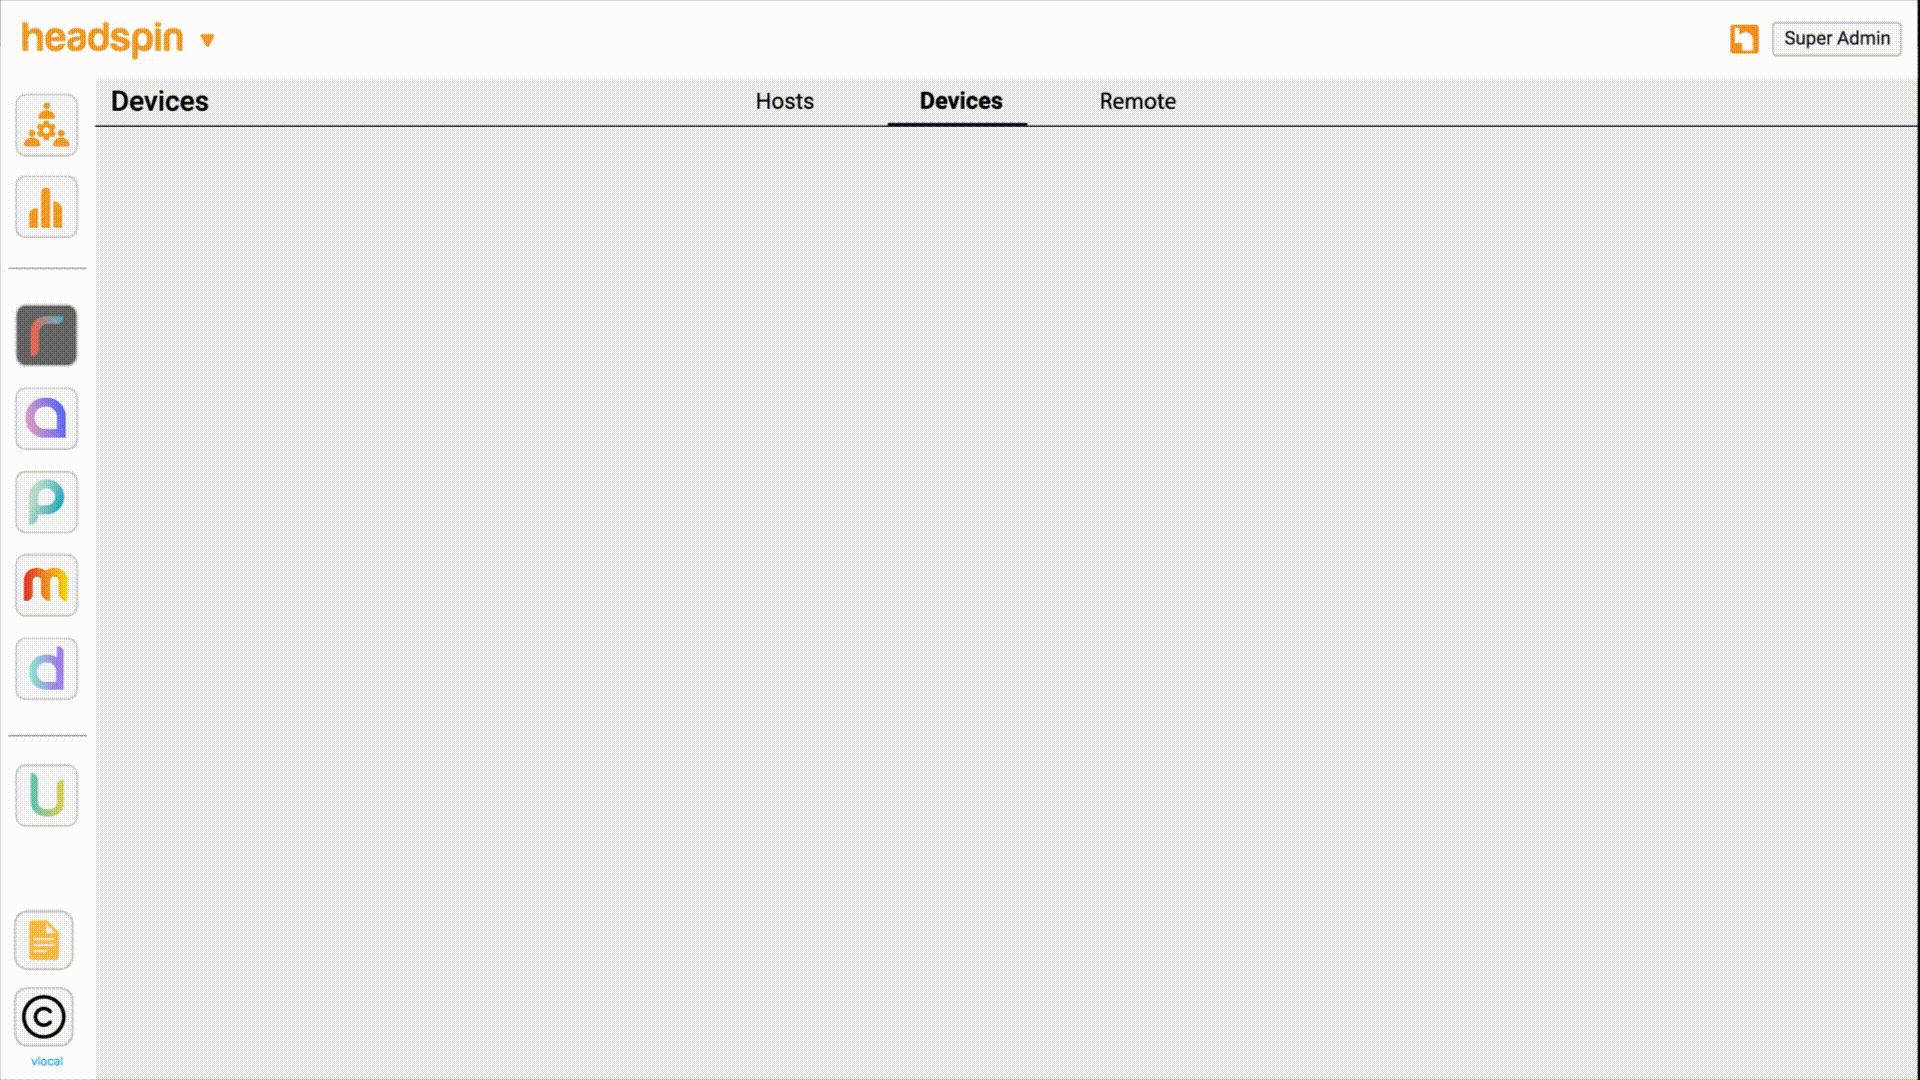This screenshot has height=1080, width=1920.
Task: Open the teal 'p' app icon
Action: pos(46,503)
